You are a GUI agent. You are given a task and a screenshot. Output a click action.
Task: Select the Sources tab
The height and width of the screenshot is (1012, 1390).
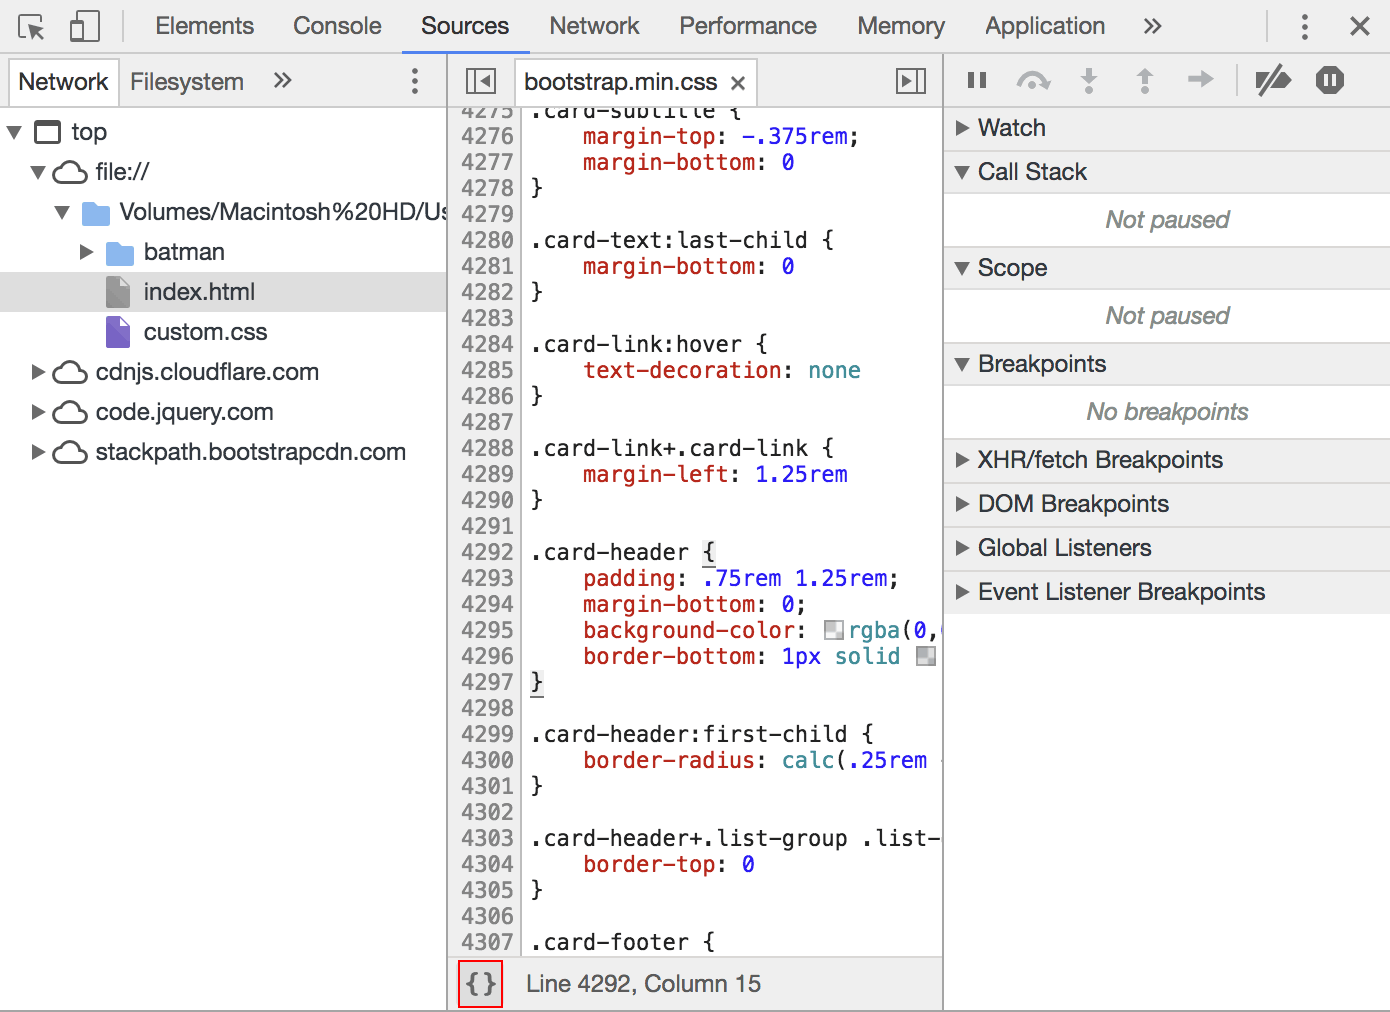click(465, 26)
